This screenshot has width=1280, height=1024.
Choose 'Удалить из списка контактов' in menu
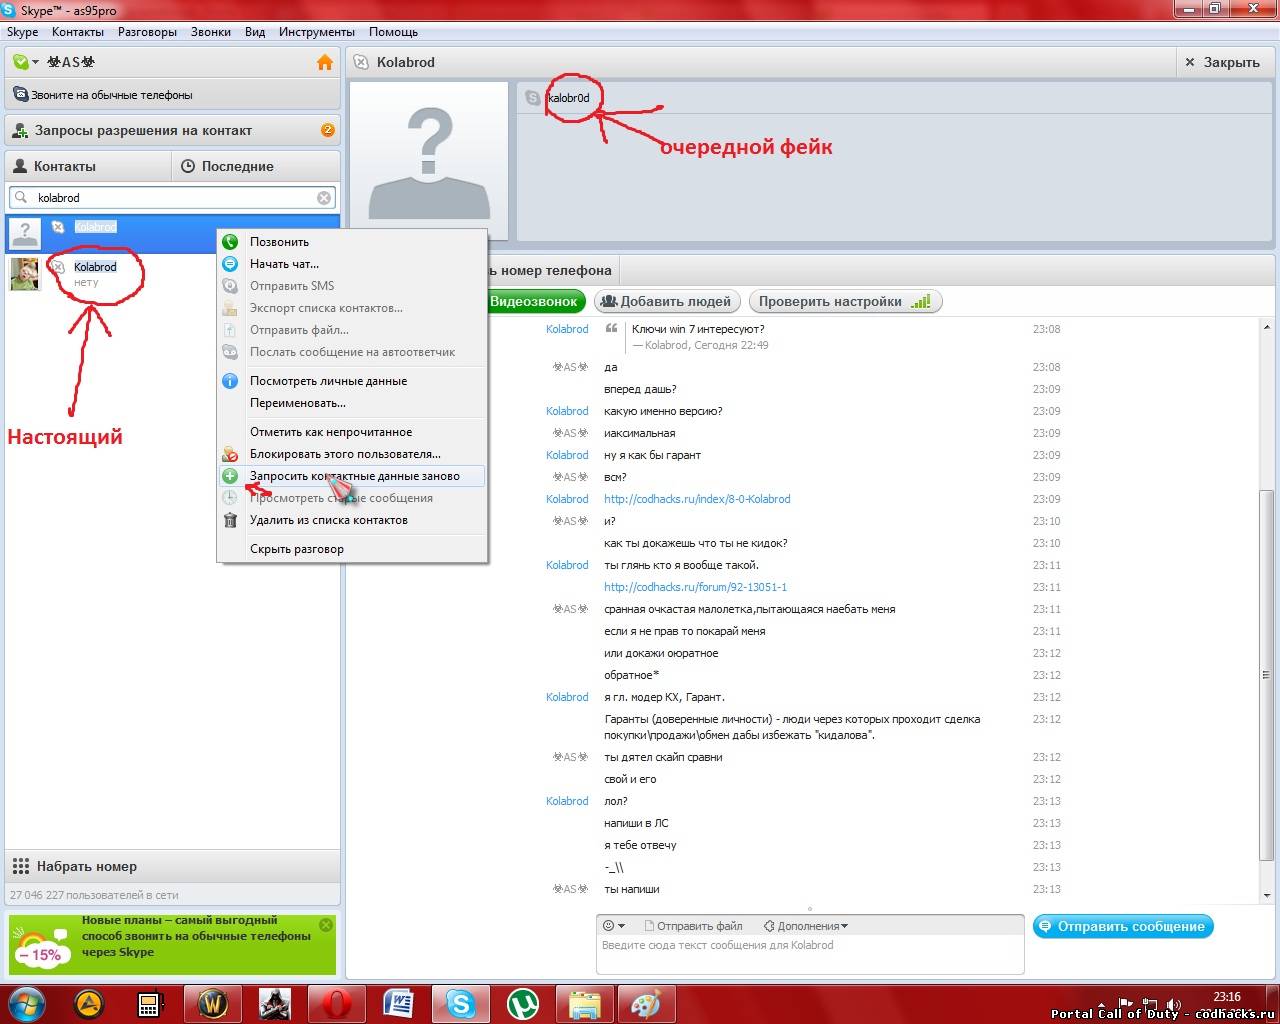tap(353, 520)
